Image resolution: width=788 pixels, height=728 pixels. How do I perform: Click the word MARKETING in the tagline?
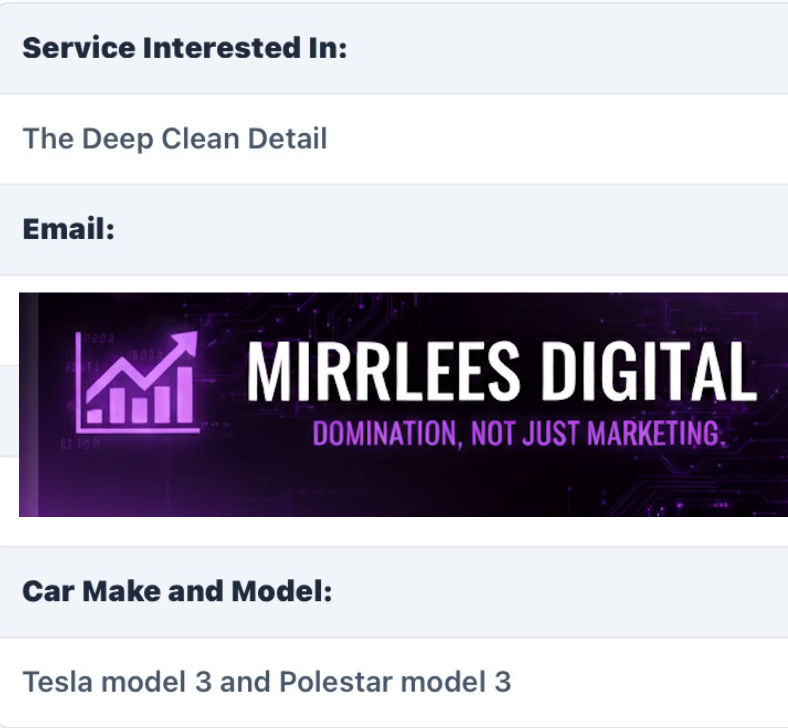pyautogui.click(x=654, y=435)
